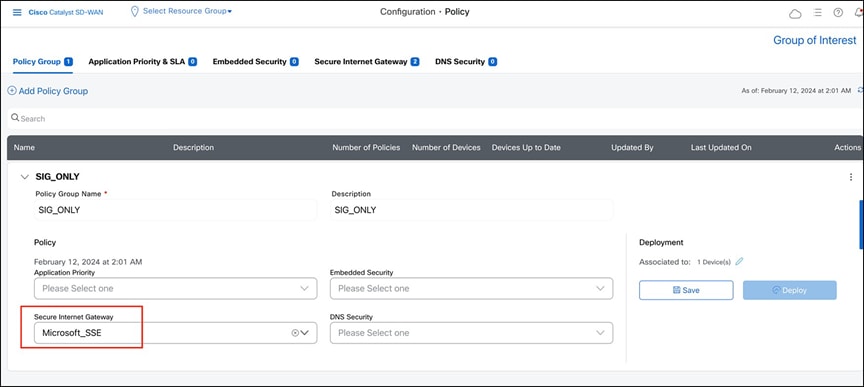
Task: Click the Description column header
Action: point(193,147)
